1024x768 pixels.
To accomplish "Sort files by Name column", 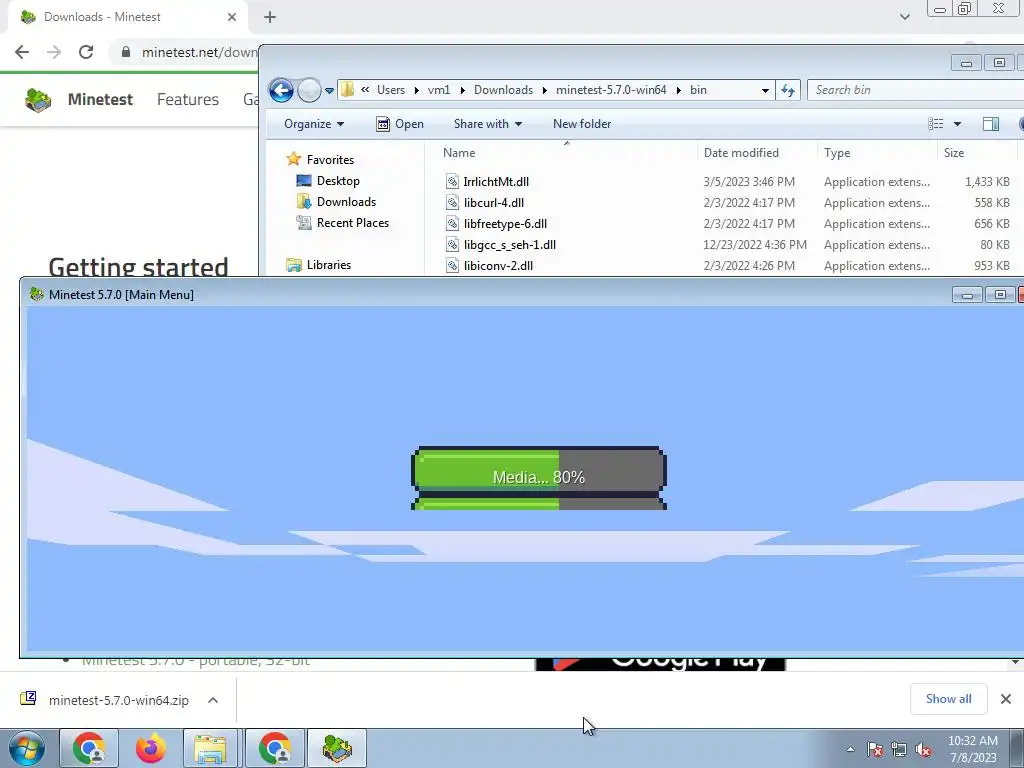I will (459, 153).
